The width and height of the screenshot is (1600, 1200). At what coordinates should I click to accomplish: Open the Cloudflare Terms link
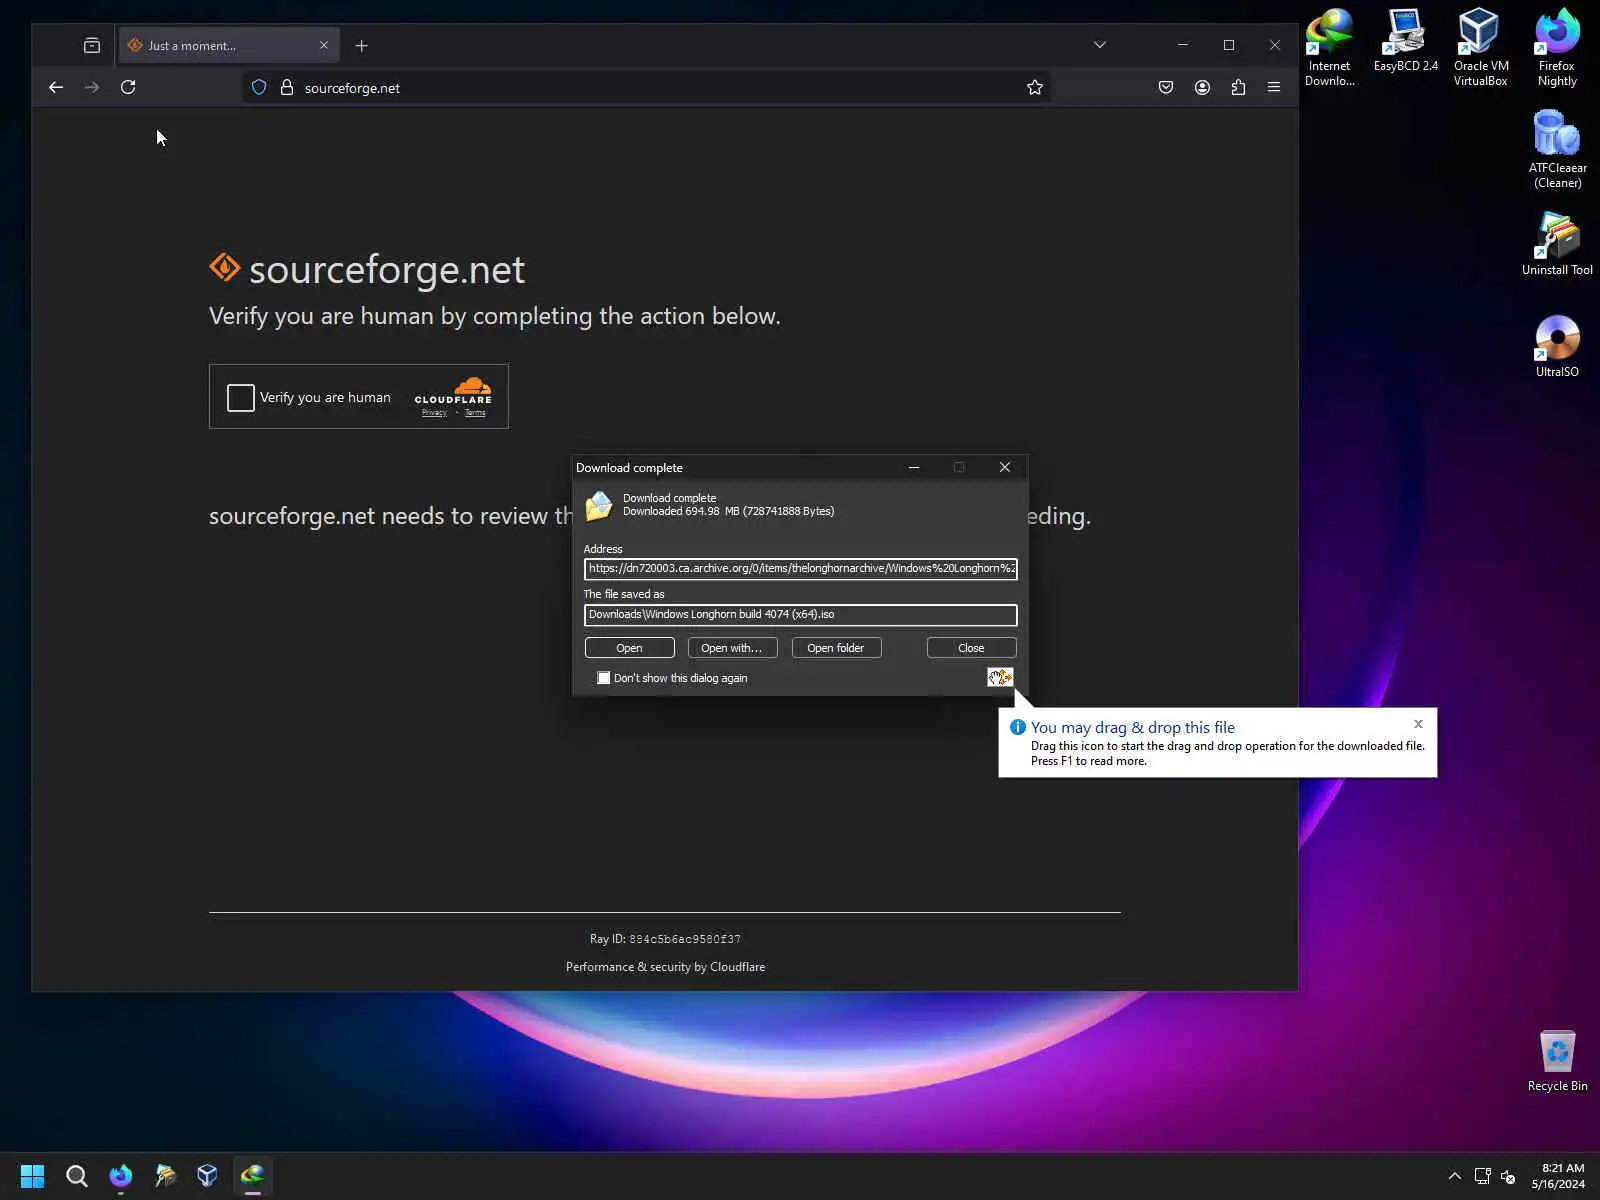coord(475,413)
